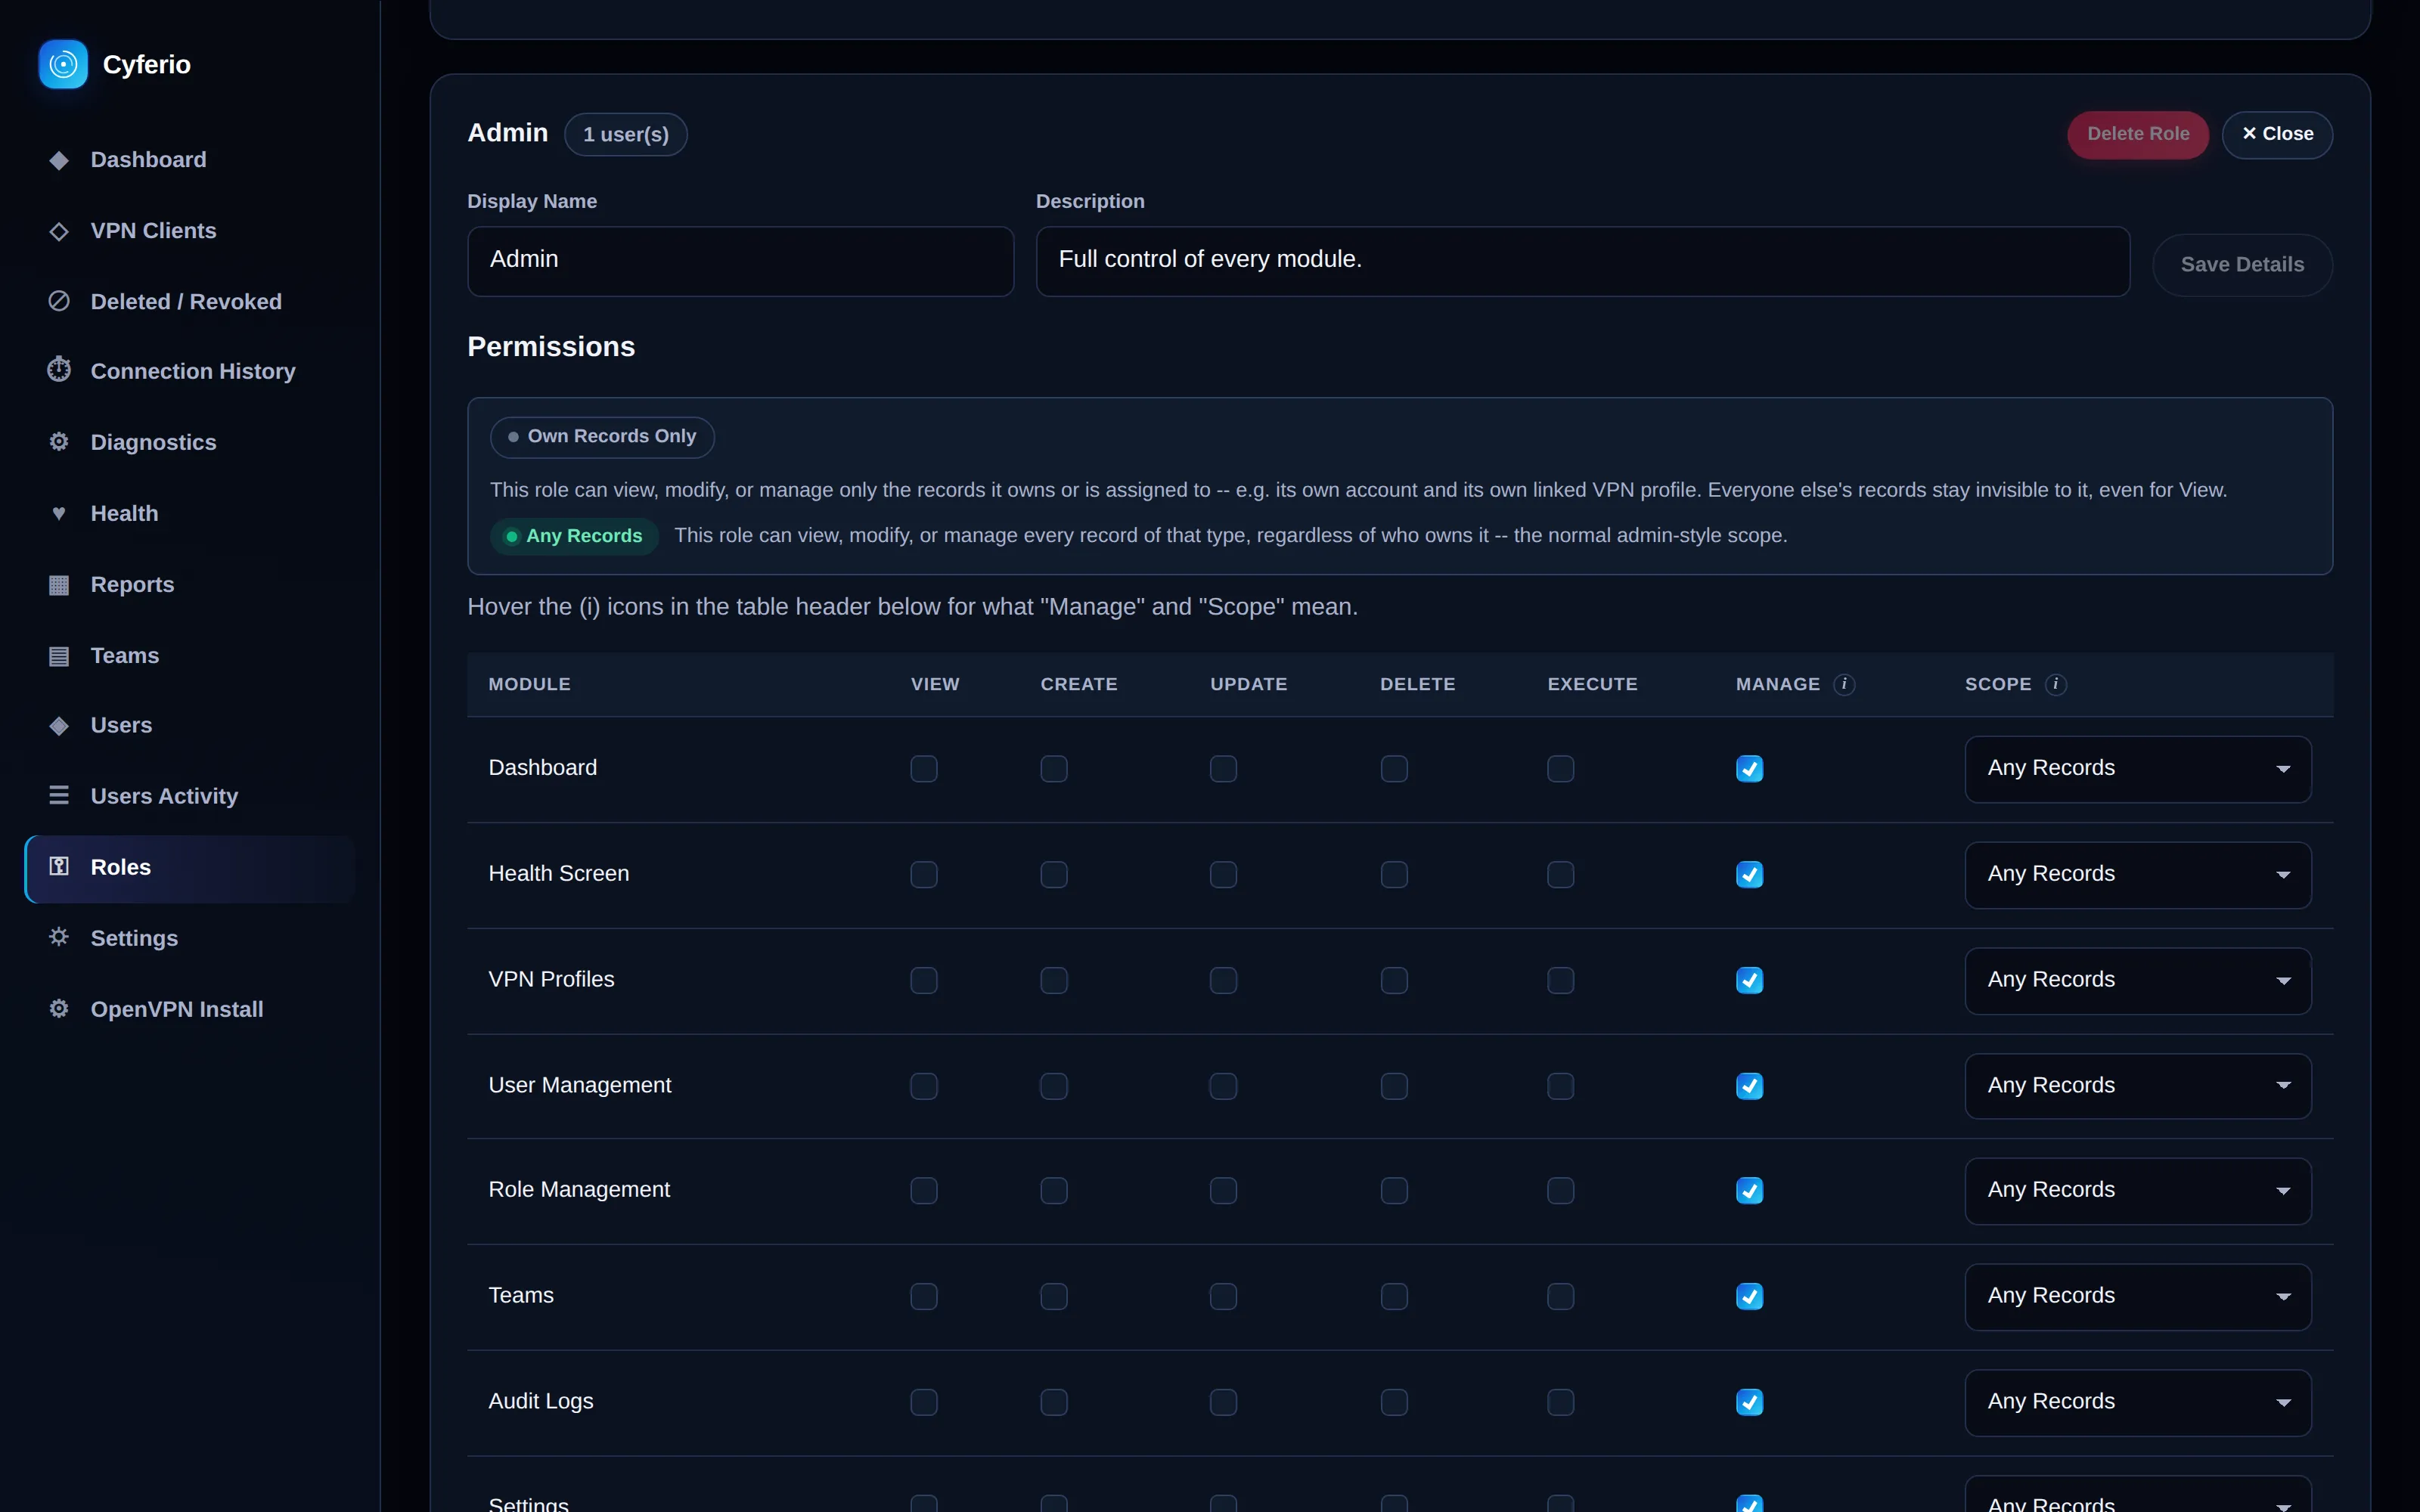Click the Health heart icon
The height and width of the screenshot is (1512, 2420).
point(59,513)
